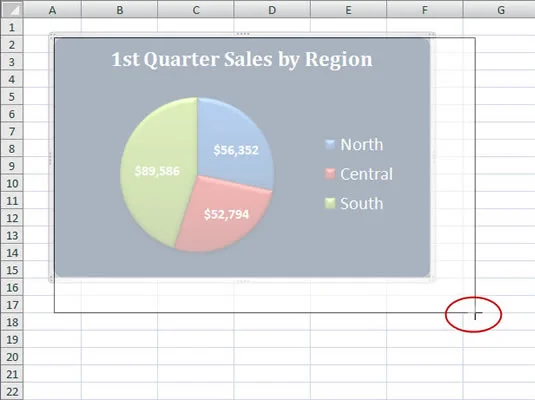Select row 22 header

click(12, 391)
